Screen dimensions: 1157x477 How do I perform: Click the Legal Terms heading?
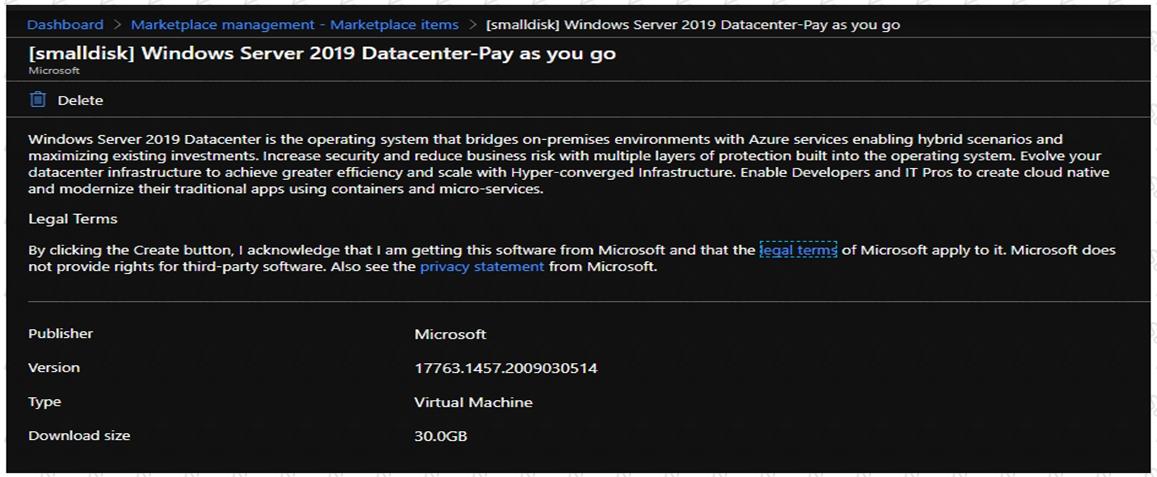point(73,219)
